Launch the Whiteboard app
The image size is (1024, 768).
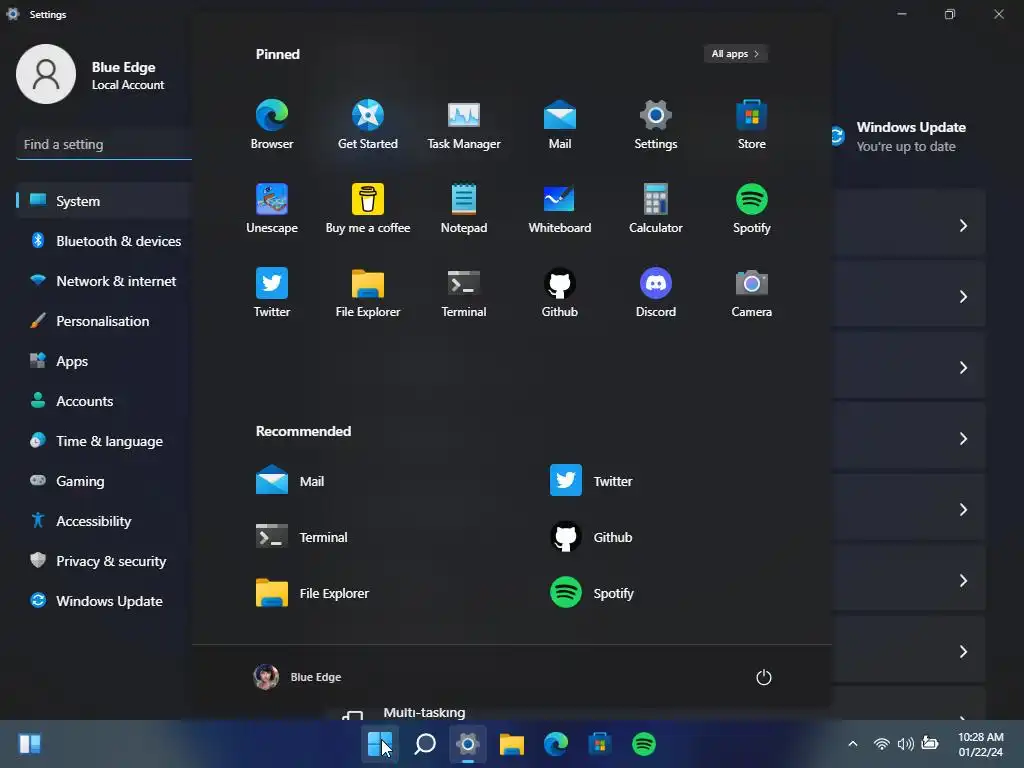point(560,208)
